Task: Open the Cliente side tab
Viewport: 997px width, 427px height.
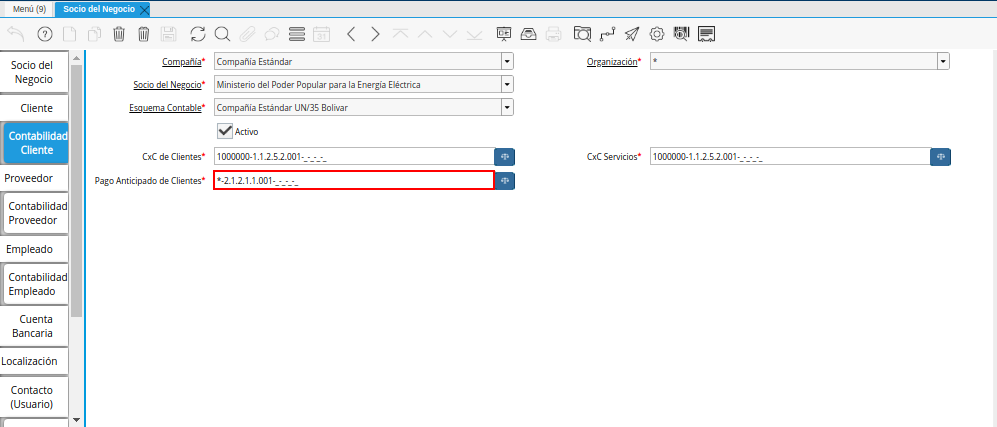Action: (x=36, y=108)
